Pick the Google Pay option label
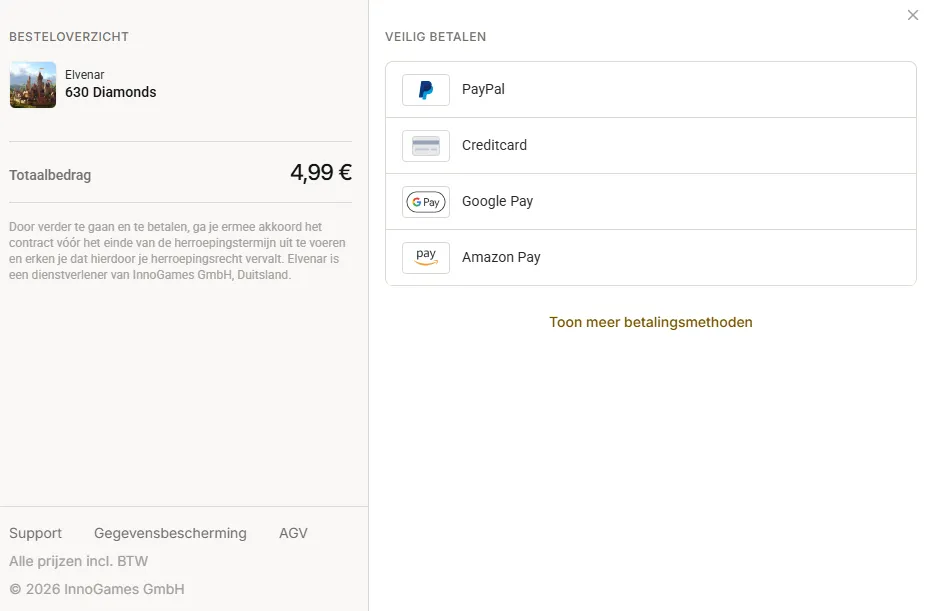Screen dimensions: 927x611 click(497, 201)
